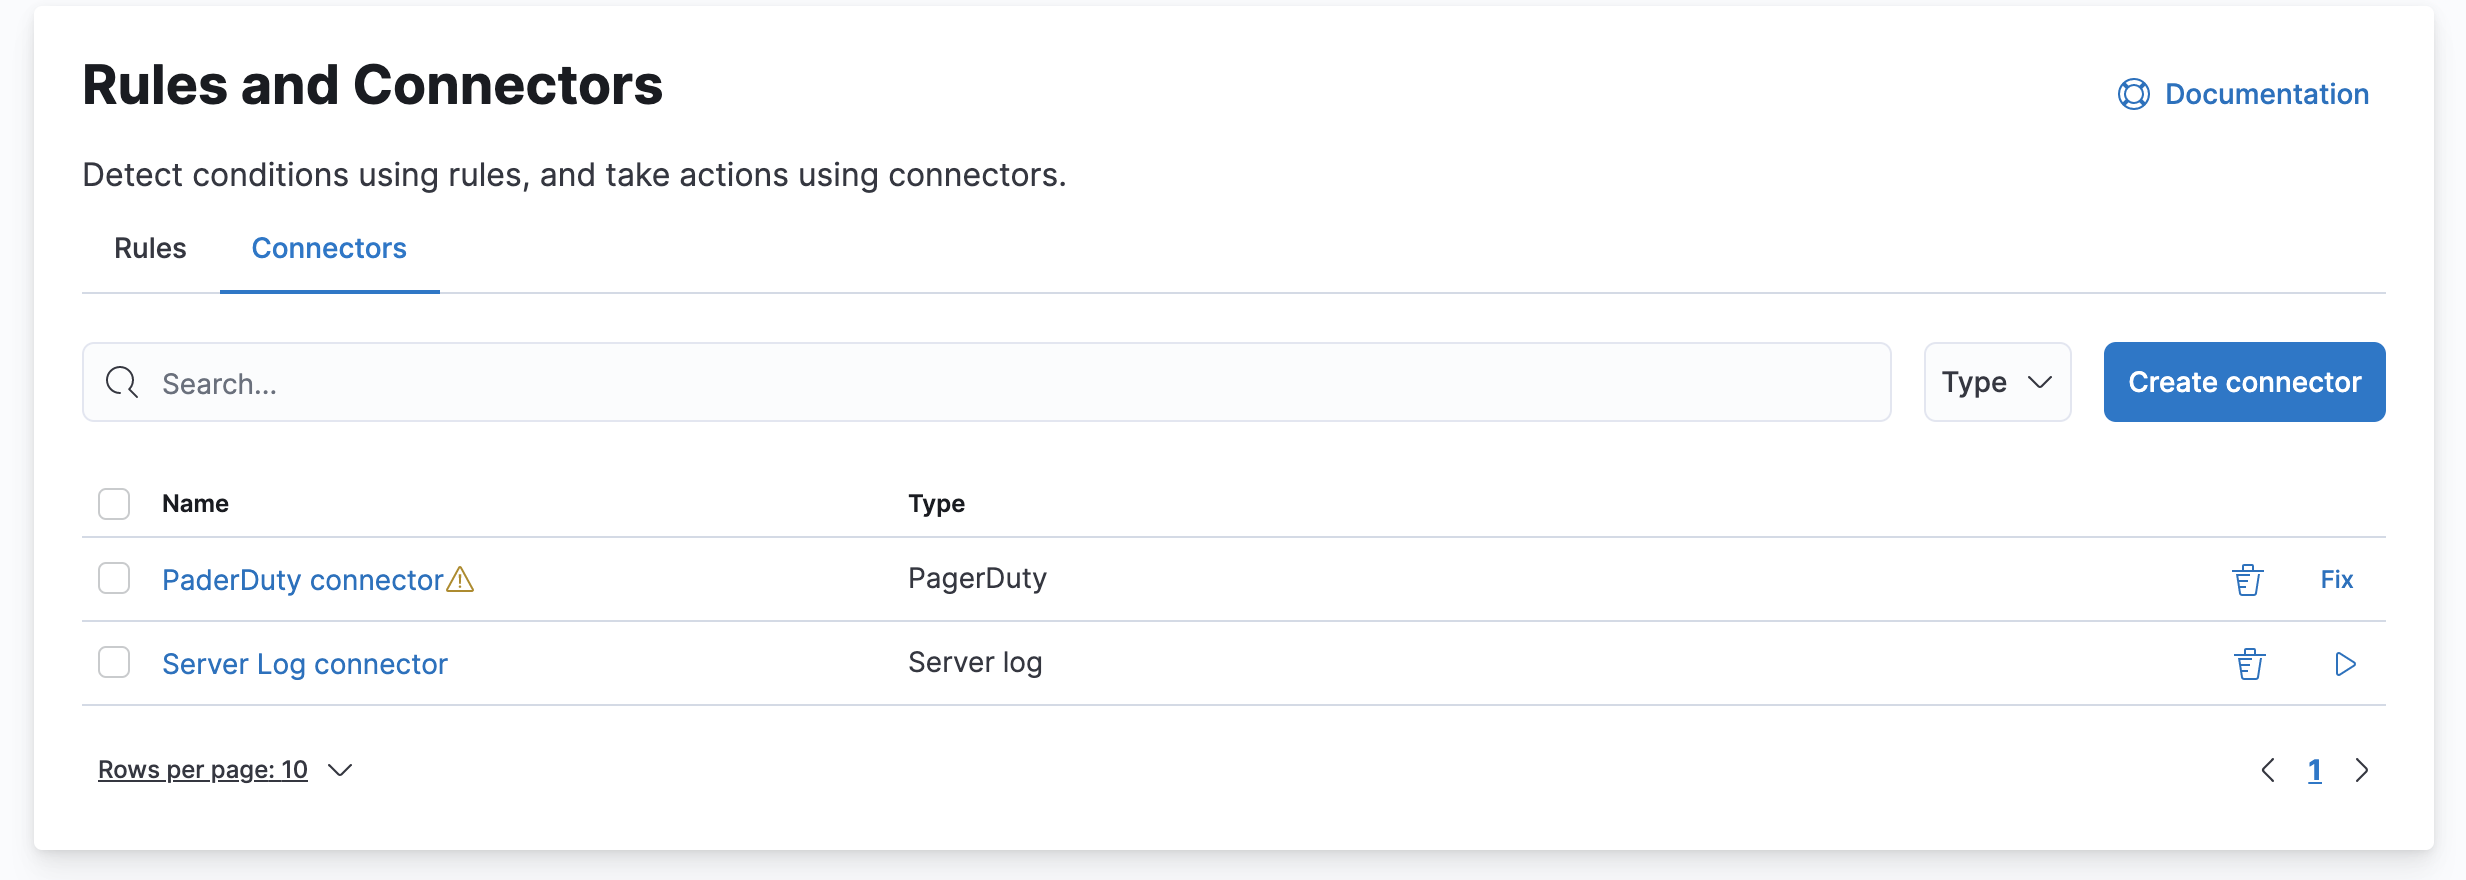The height and width of the screenshot is (880, 2466).
Task: Select all connectors with header checkbox
Action: tap(114, 504)
